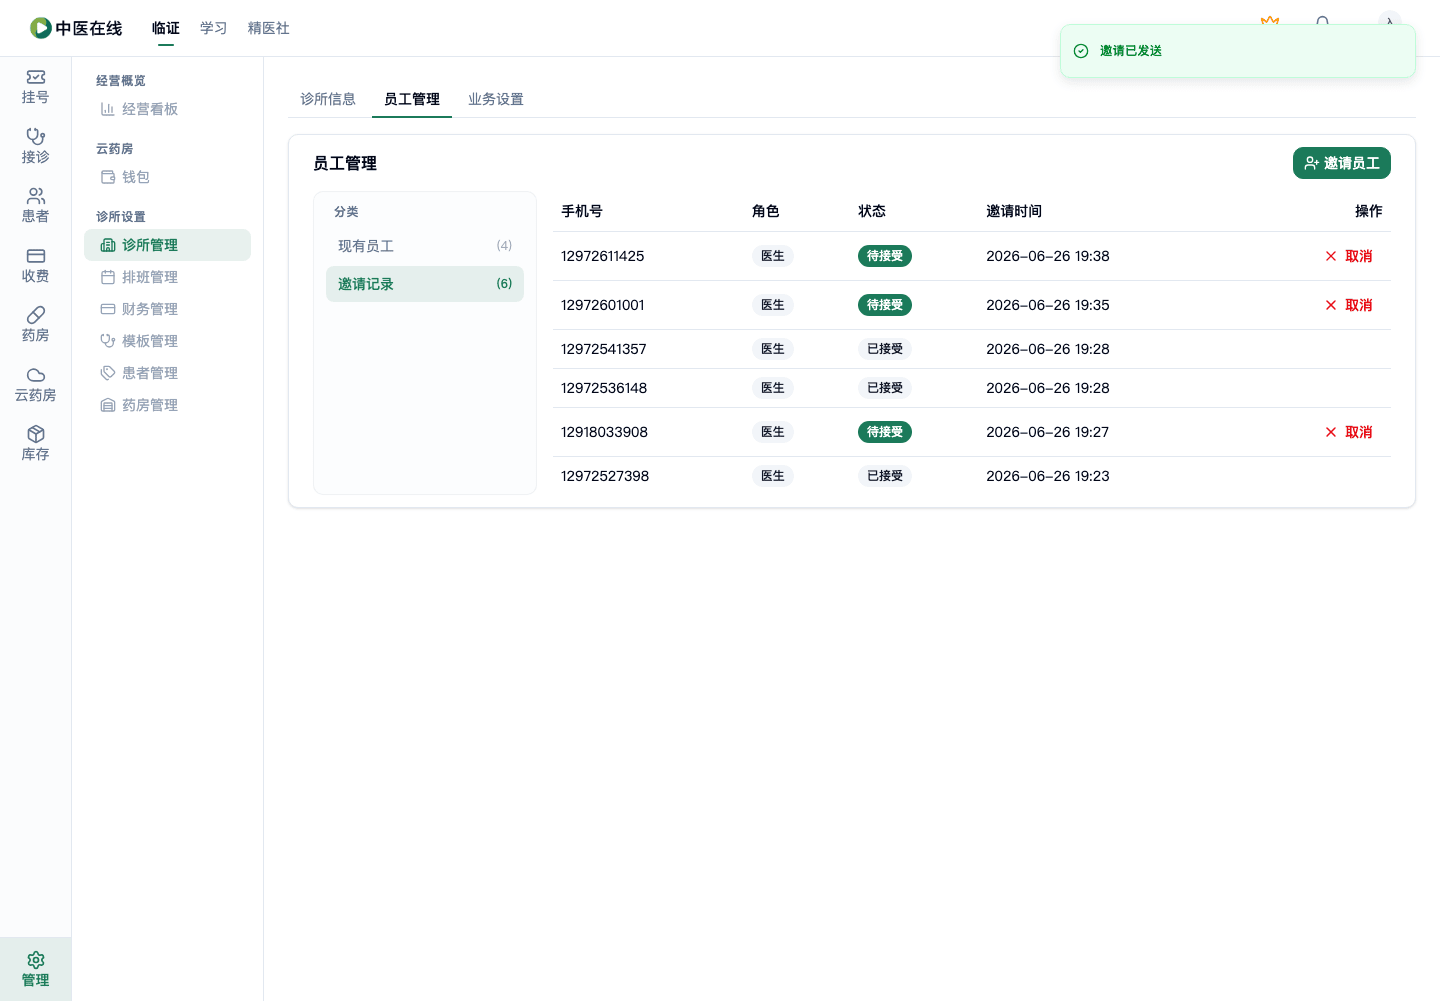Open the 收费 billing sidebar icon
The image size is (1440, 1001).
pyautogui.click(x=36, y=256)
